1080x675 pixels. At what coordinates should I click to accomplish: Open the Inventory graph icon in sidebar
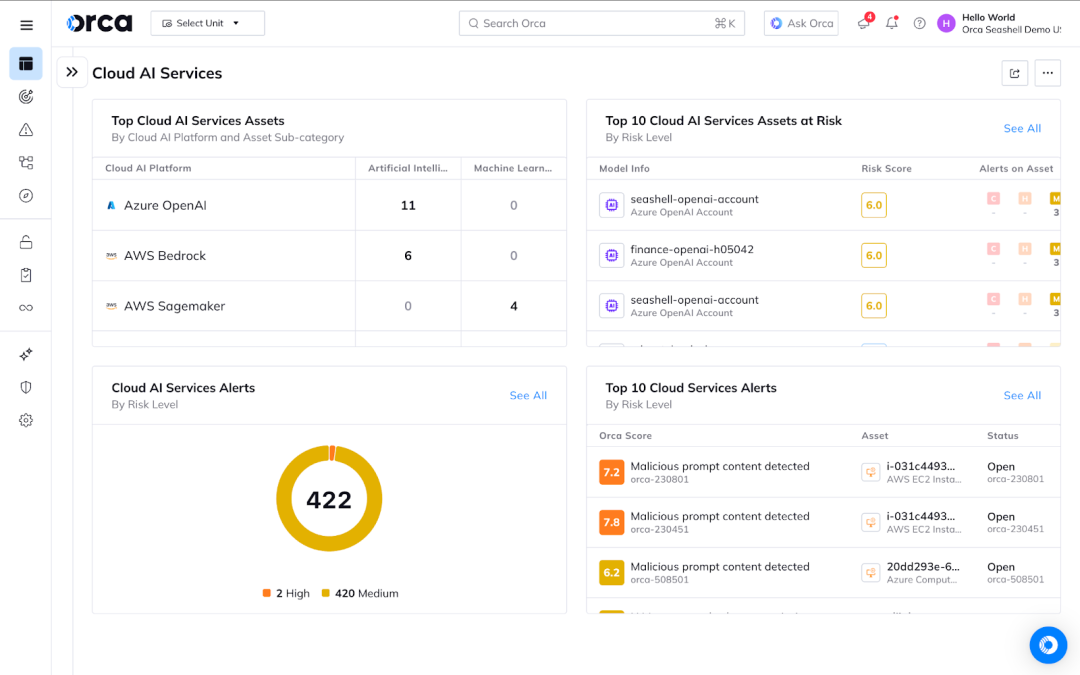(26, 162)
